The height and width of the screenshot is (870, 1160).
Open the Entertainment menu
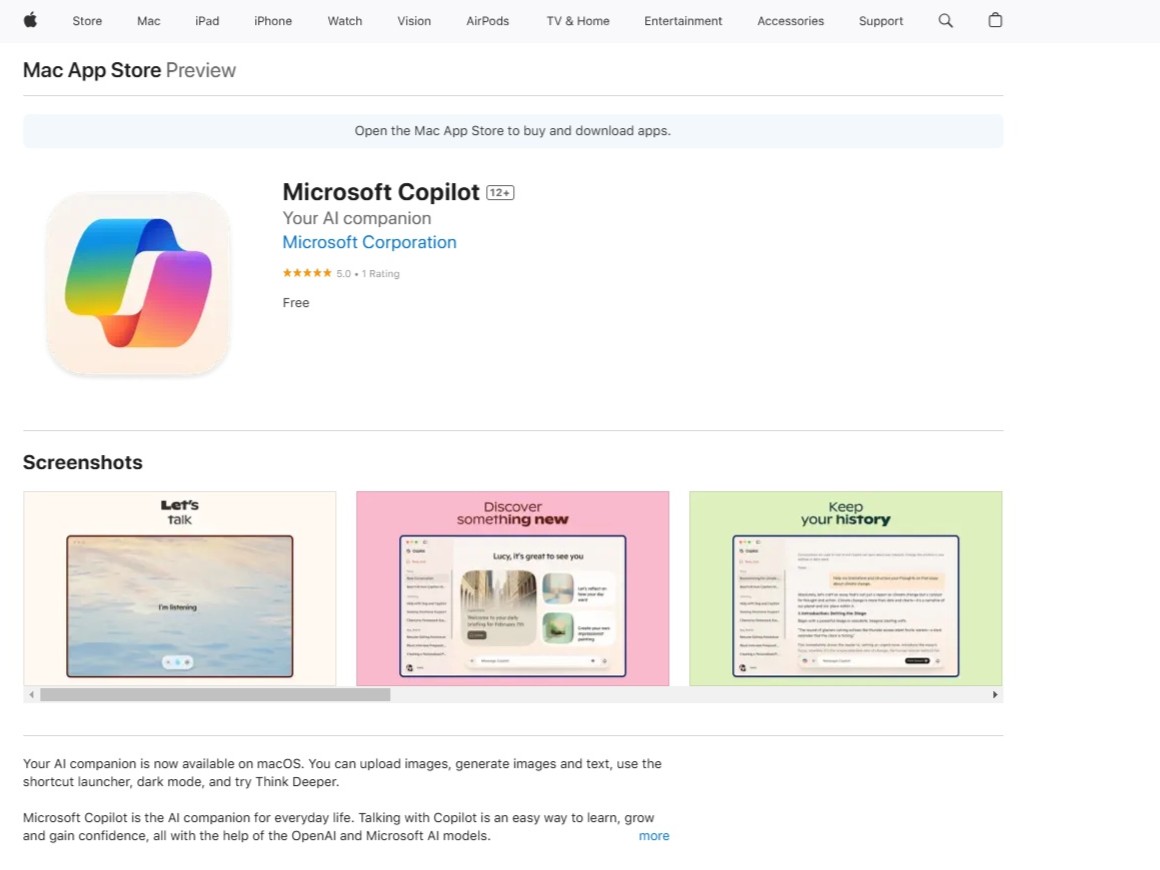pyautogui.click(x=683, y=21)
